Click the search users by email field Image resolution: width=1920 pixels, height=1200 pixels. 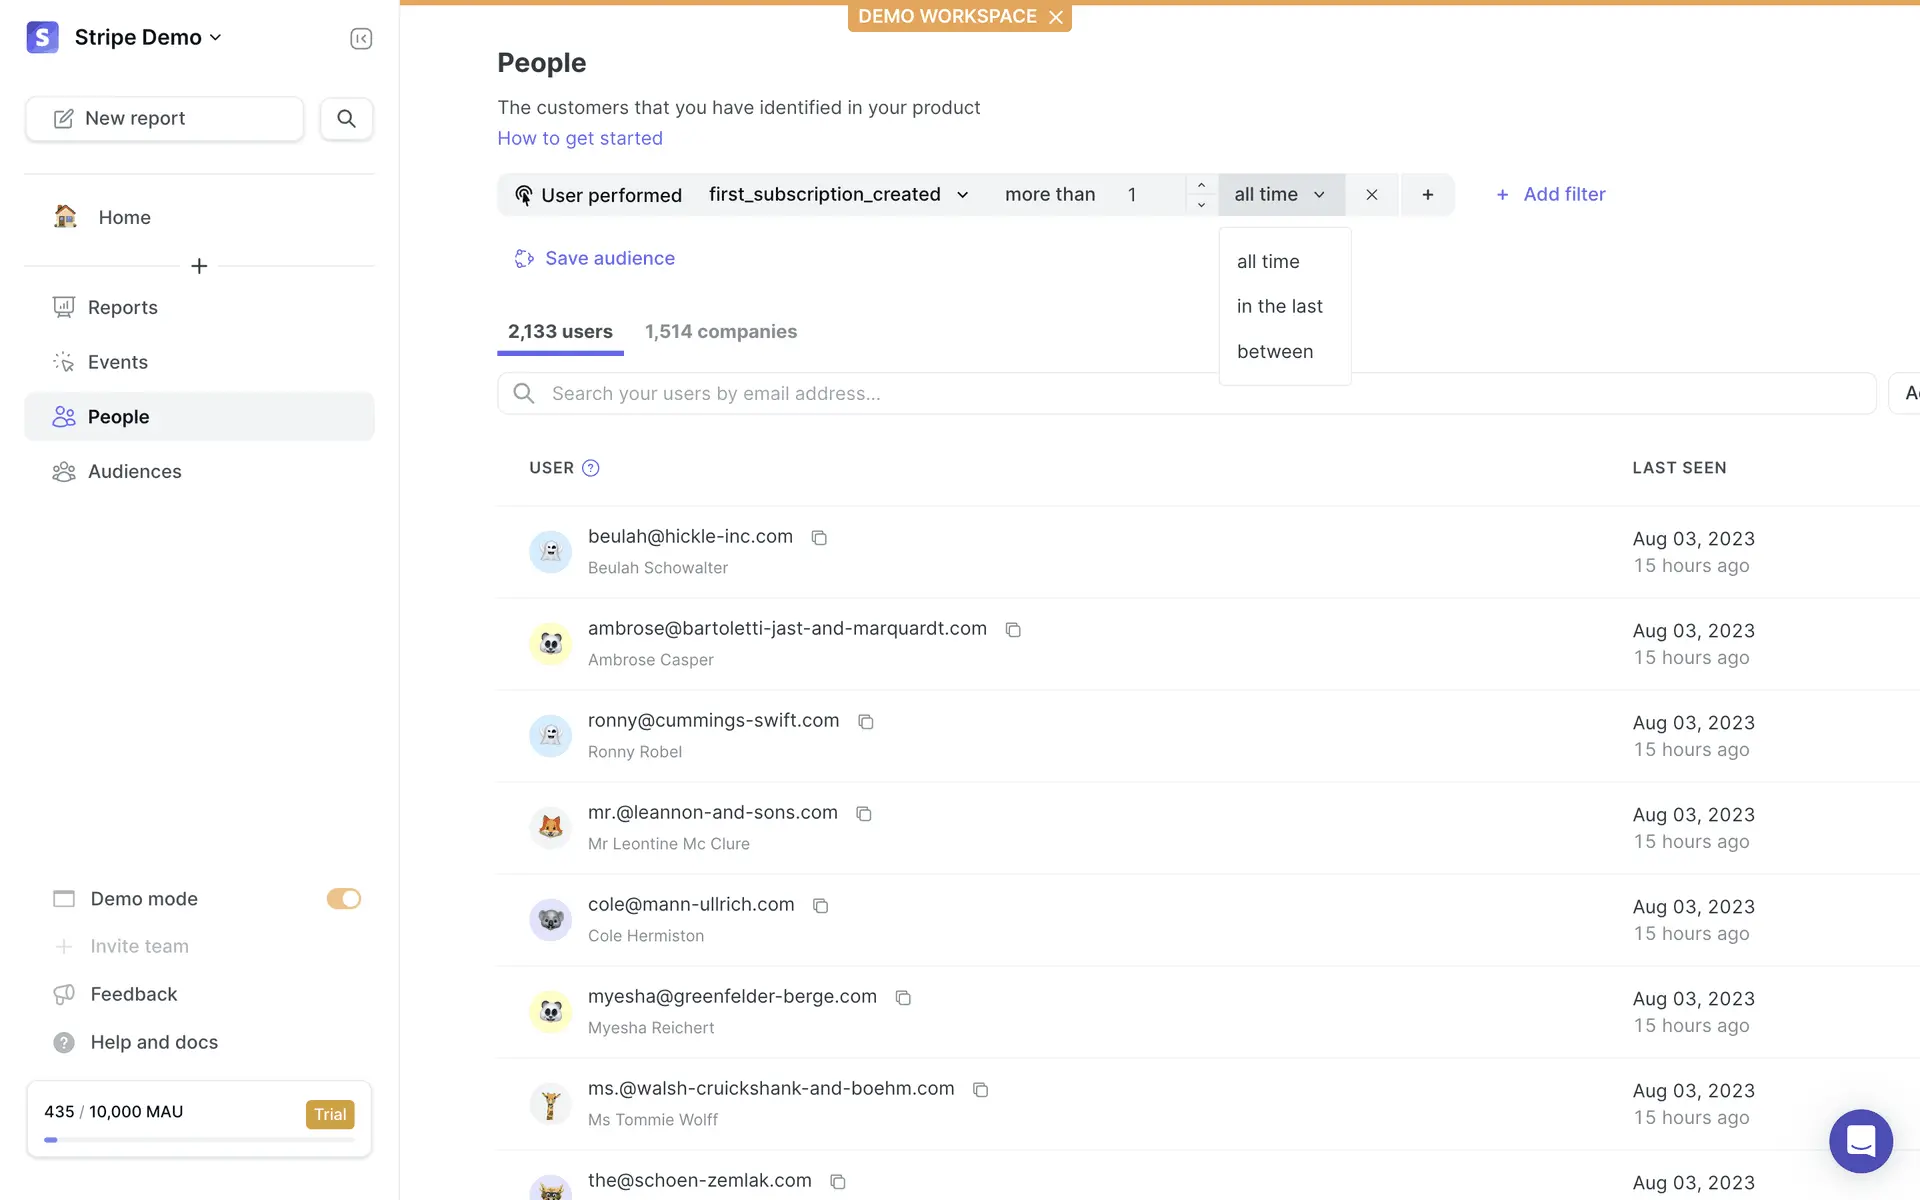[1186, 394]
